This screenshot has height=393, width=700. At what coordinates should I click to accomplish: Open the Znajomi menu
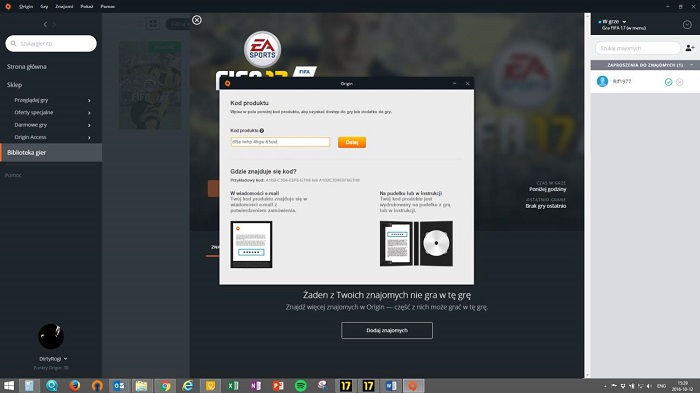(64, 6)
